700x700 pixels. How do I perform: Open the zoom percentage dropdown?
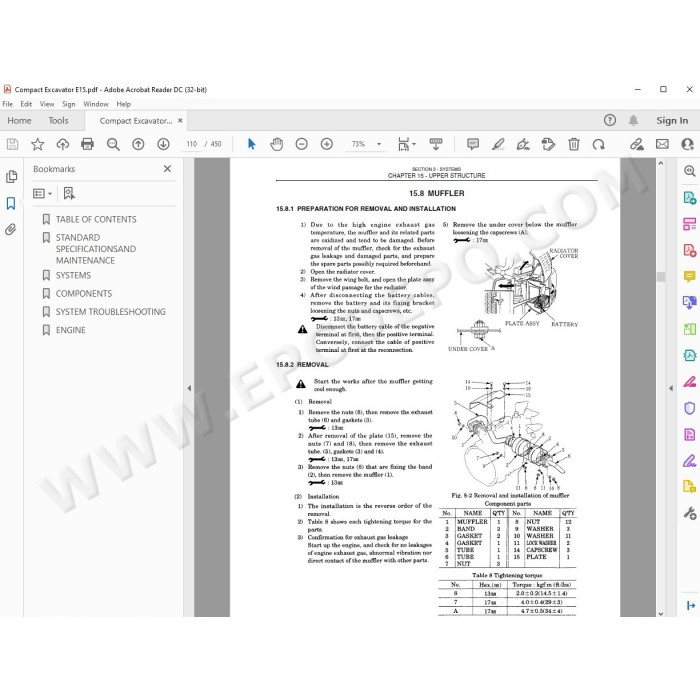pyautogui.click(x=379, y=144)
